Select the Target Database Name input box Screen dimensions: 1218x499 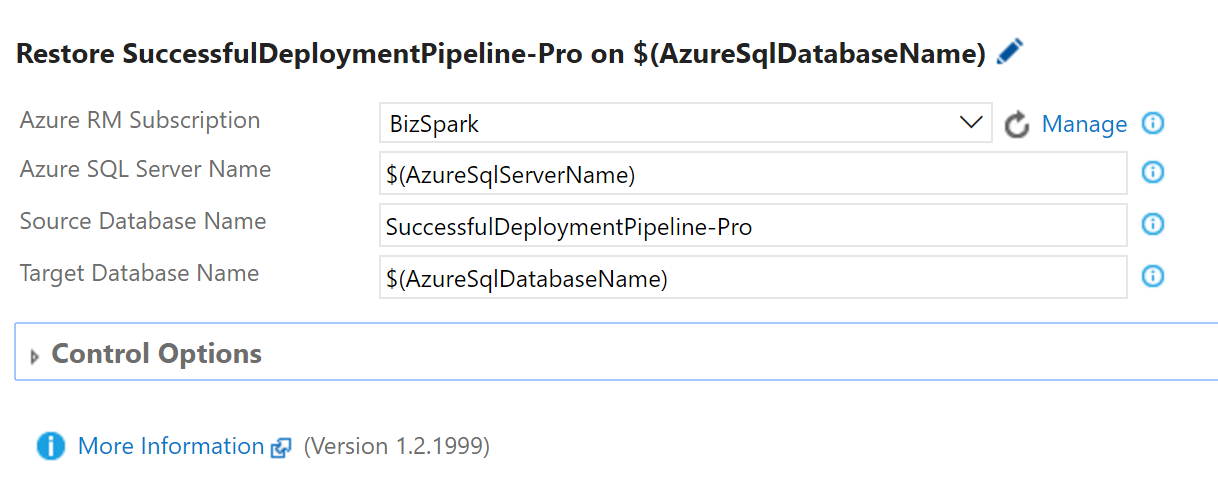752,278
